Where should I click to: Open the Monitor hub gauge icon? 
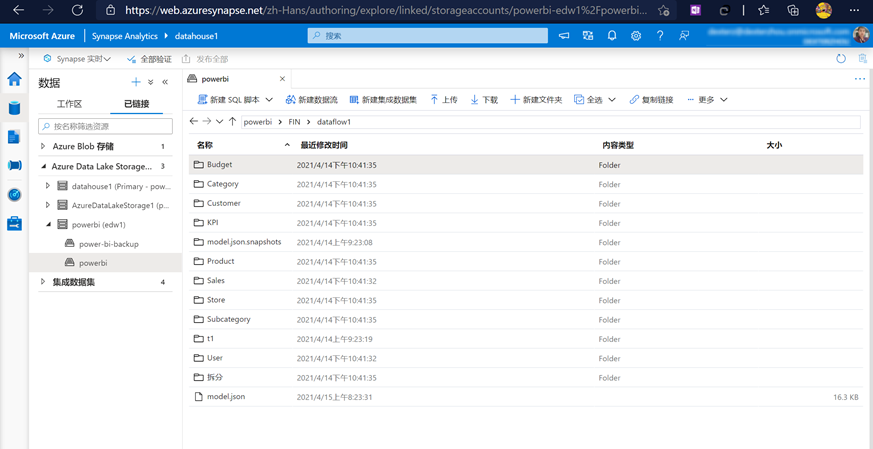(x=14, y=194)
